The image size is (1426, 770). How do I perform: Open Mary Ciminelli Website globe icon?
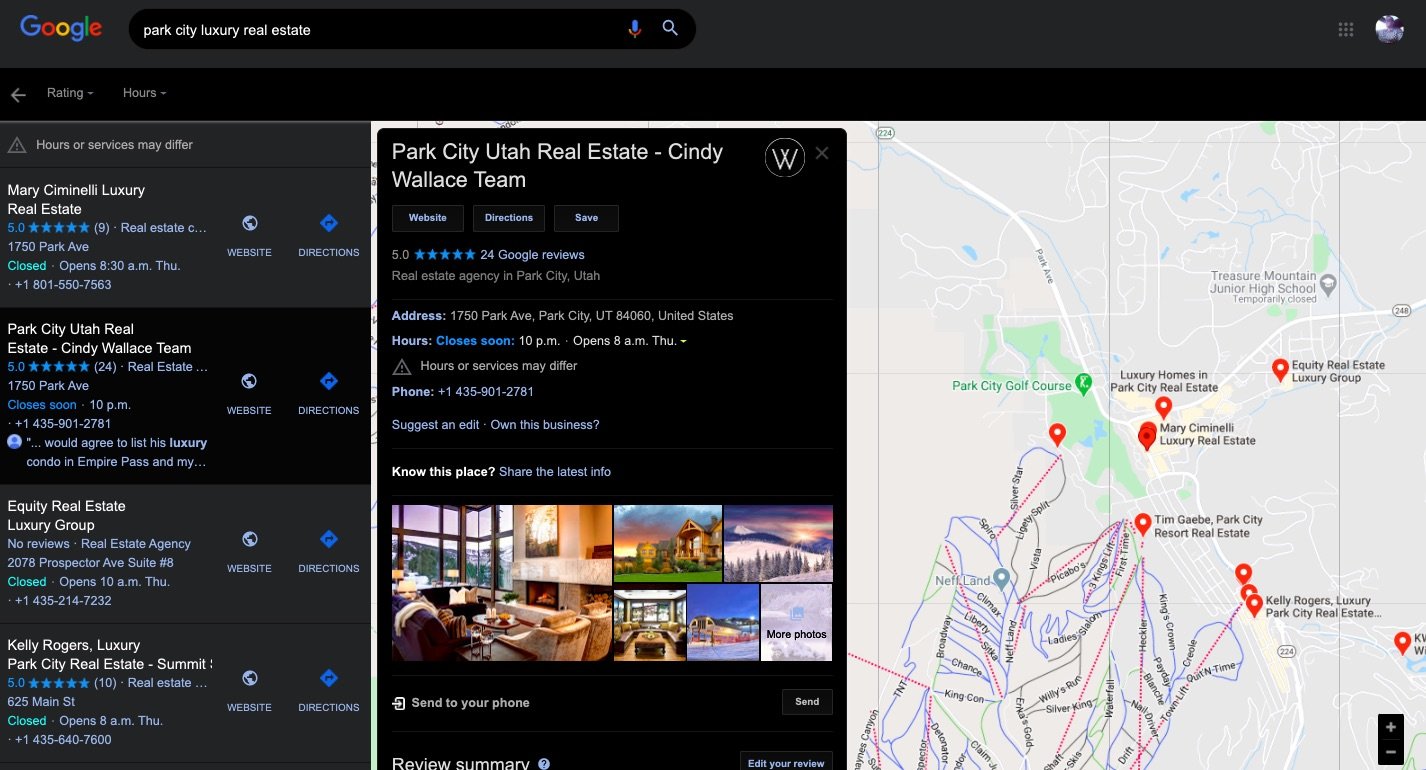coord(249,224)
